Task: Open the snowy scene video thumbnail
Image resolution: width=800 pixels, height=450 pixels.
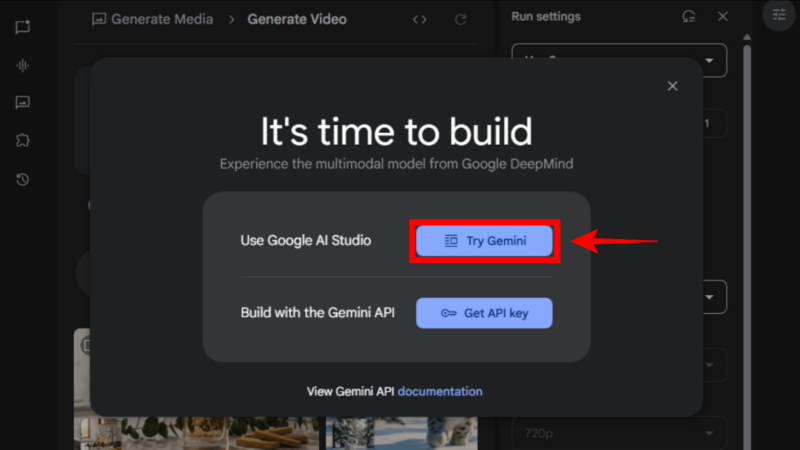Action: pyautogui.click(x=402, y=433)
